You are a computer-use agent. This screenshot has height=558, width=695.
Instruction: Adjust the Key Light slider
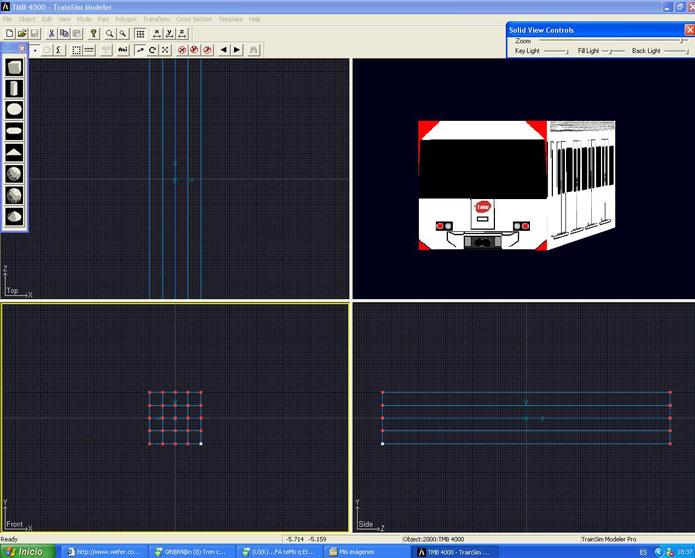(x=557, y=50)
